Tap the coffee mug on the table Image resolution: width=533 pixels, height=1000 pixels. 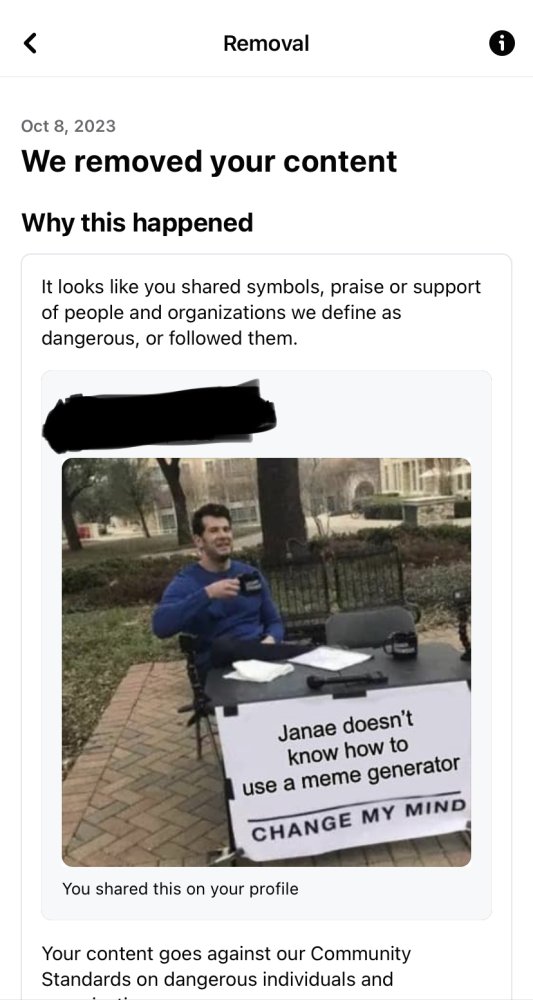point(401,643)
